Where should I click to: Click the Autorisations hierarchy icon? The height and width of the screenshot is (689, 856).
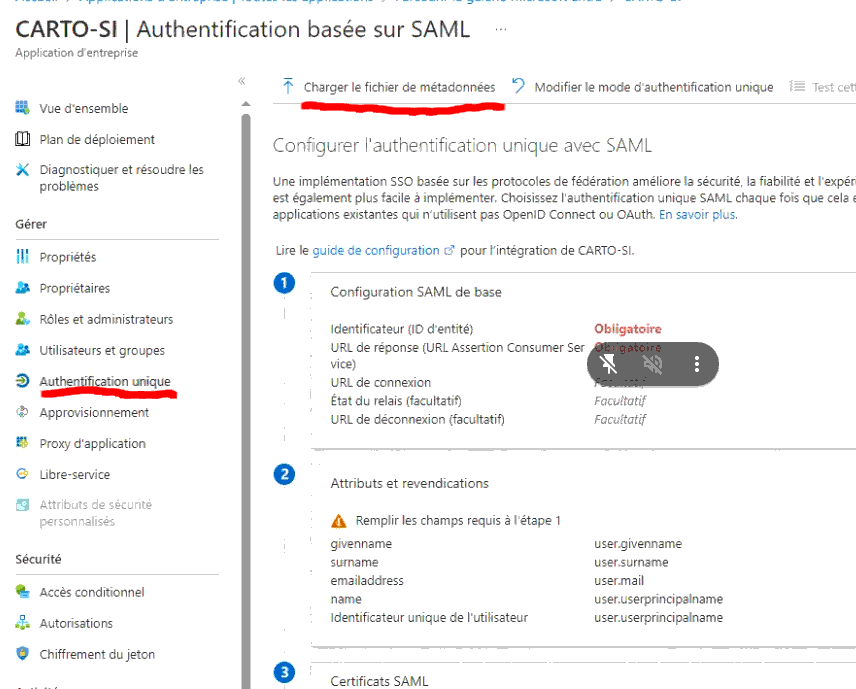click(22, 622)
